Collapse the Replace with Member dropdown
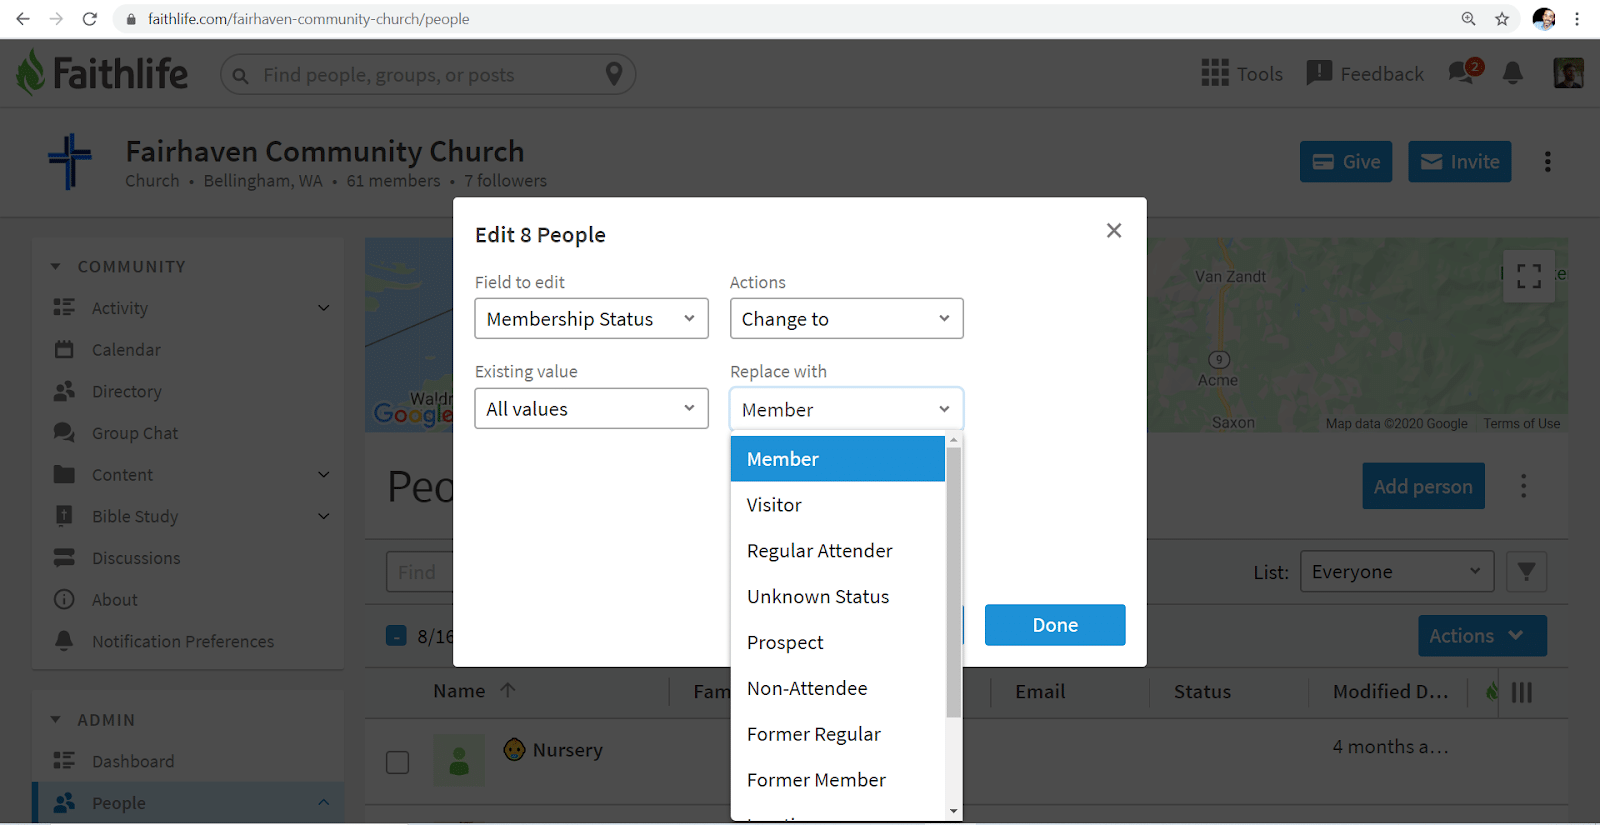 [x=846, y=409]
